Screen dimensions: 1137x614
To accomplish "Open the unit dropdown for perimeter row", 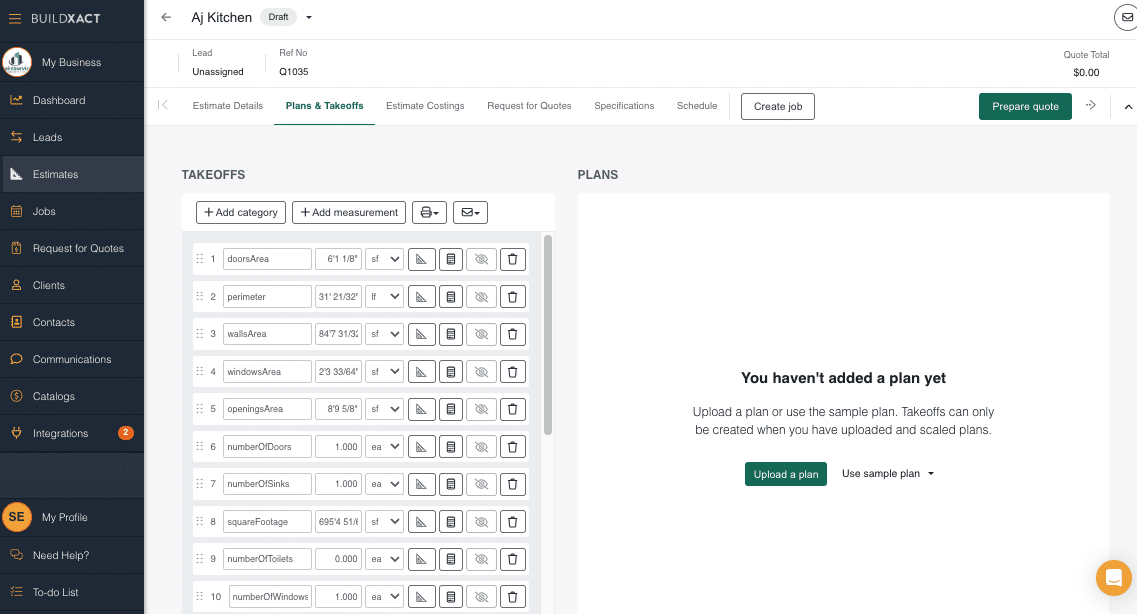I will (x=384, y=297).
